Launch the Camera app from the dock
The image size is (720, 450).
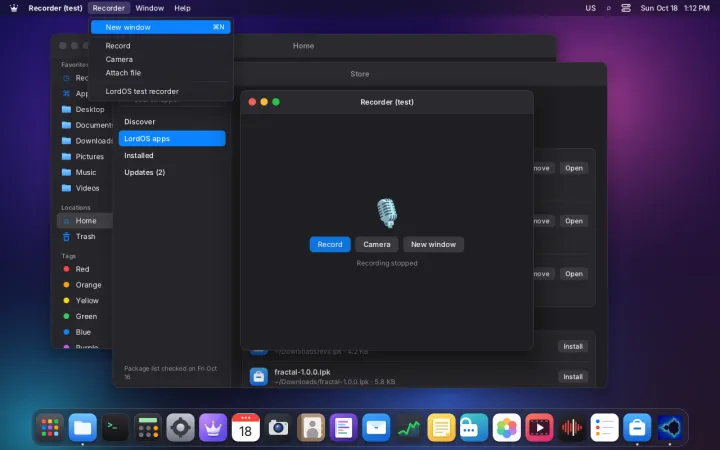point(278,428)
